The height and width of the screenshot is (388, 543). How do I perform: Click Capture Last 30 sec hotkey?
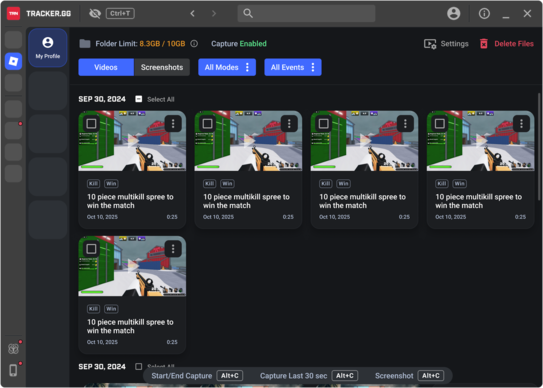coord(309,376)
